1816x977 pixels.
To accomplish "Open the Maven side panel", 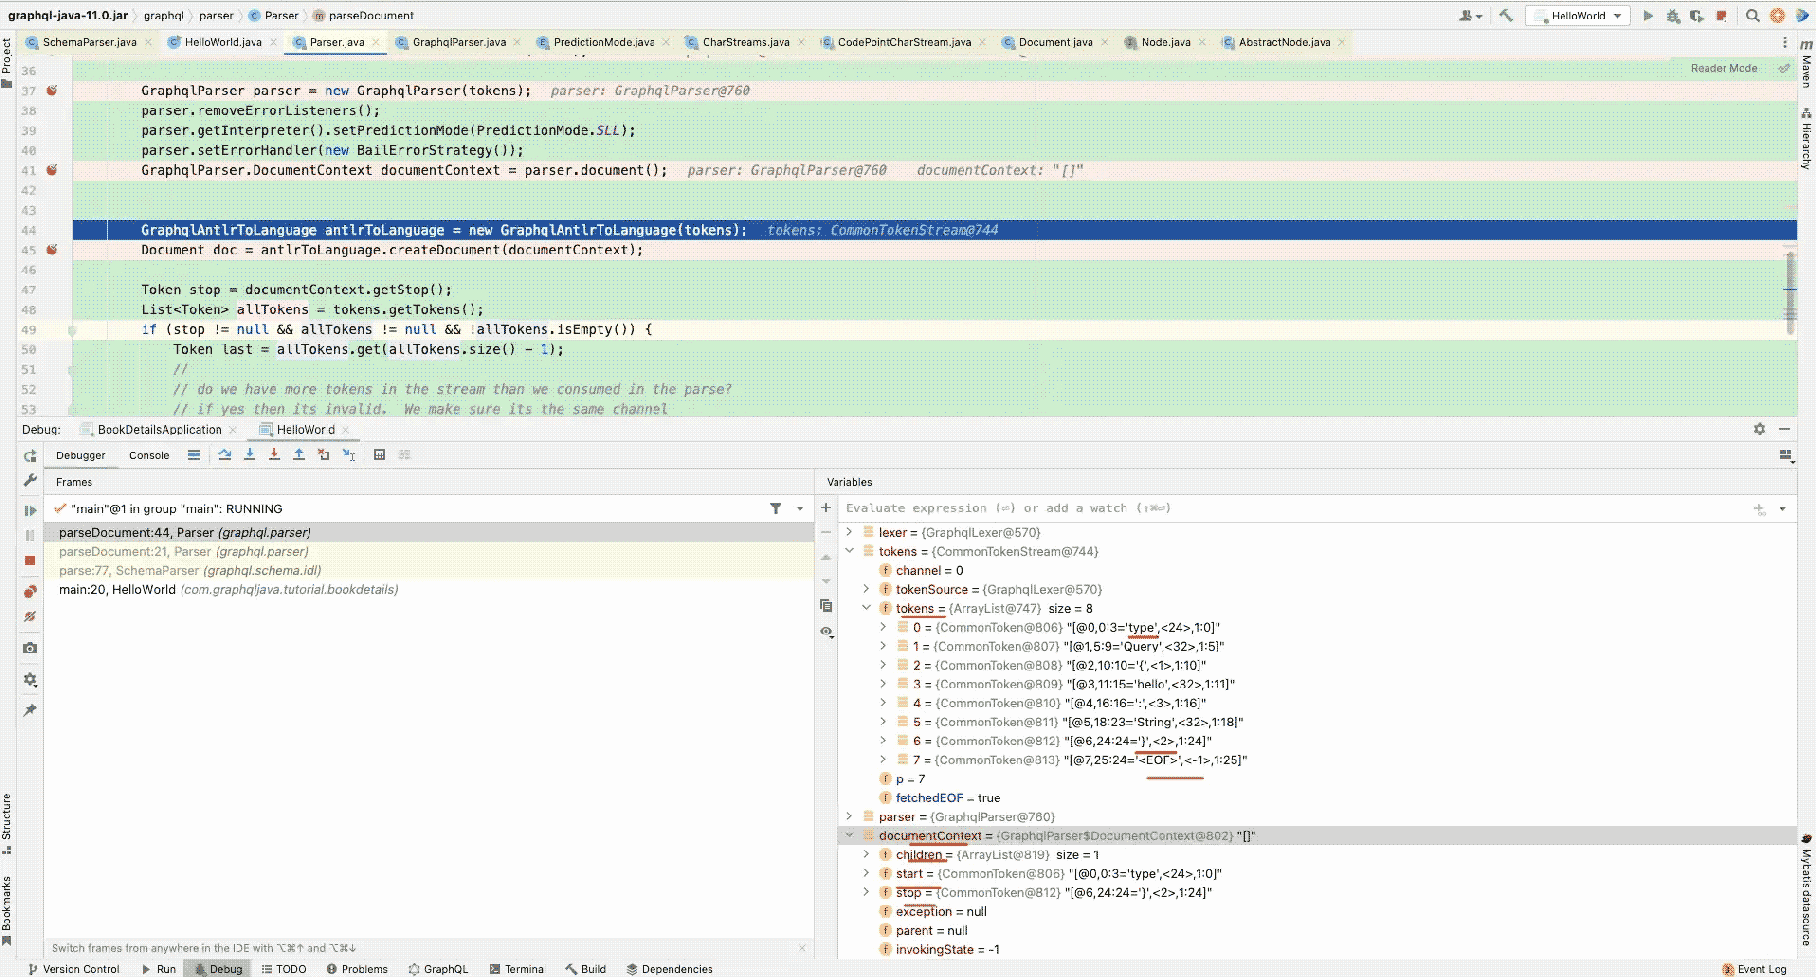I will [1806, 64].
